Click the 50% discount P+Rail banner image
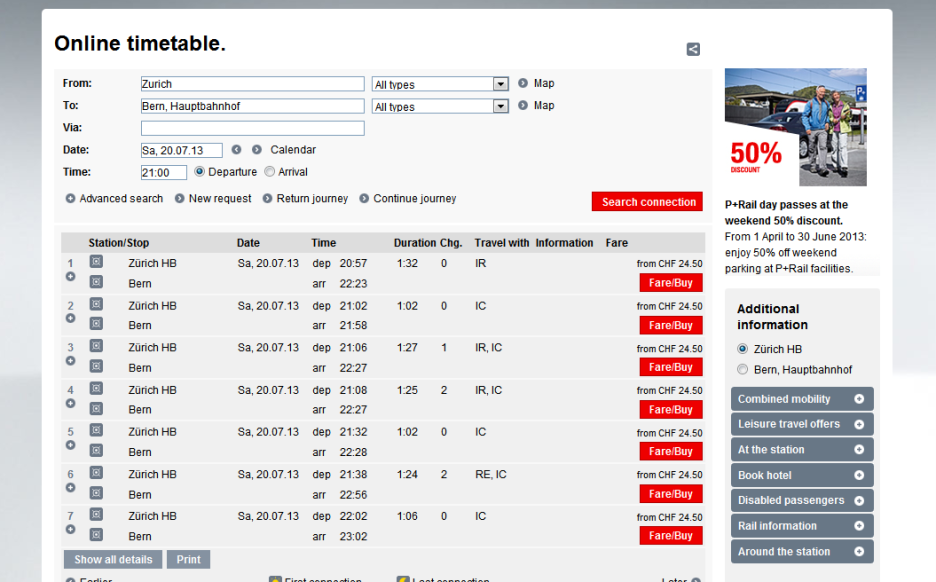This screenshot has height=582, width=936. pyautogui.click(x=796, y=127)
